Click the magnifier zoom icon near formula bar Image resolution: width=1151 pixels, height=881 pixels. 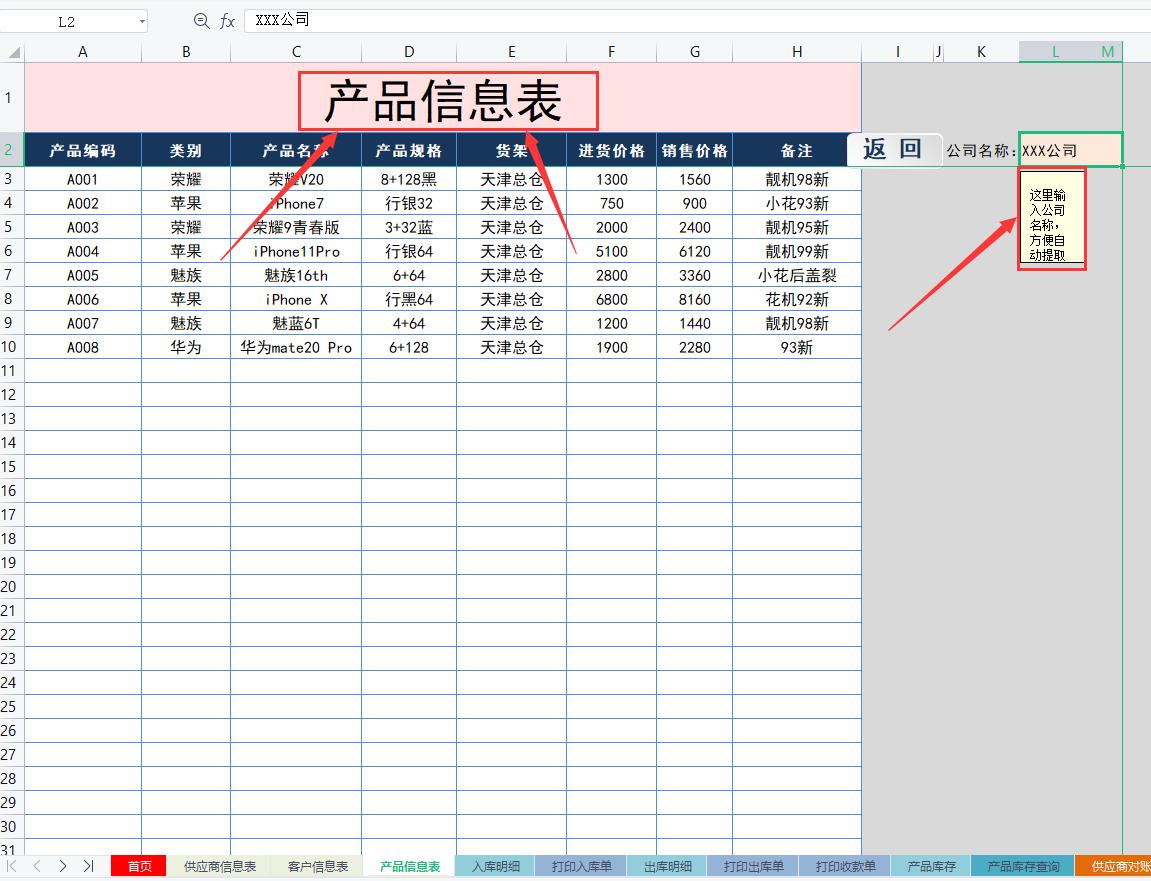pyautogui.click(x=202, y=19)
